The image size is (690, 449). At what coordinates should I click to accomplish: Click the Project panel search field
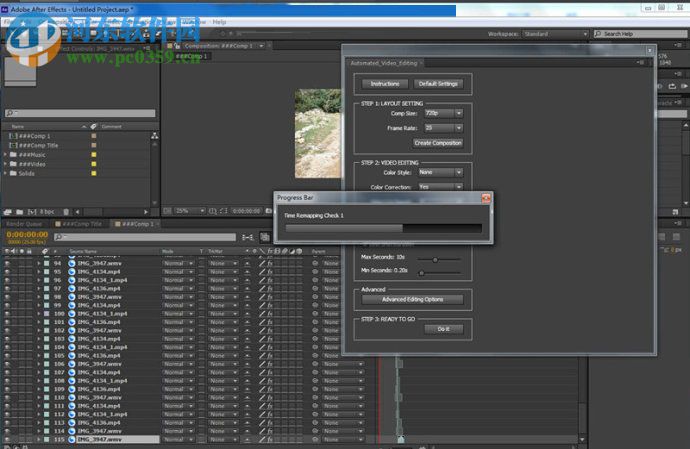[81, 113]
